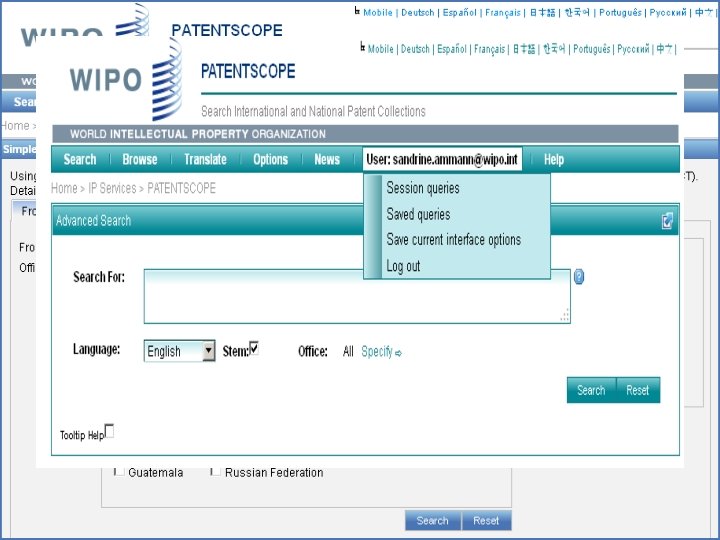This screenshot has height=540, width=720.
Task: Click the resize grip of the Search For box
Action: (x=565, y=315)
